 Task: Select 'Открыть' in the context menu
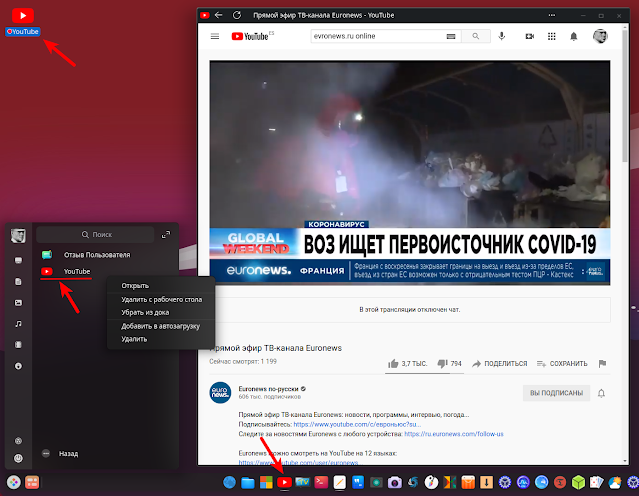pos(135,286)
